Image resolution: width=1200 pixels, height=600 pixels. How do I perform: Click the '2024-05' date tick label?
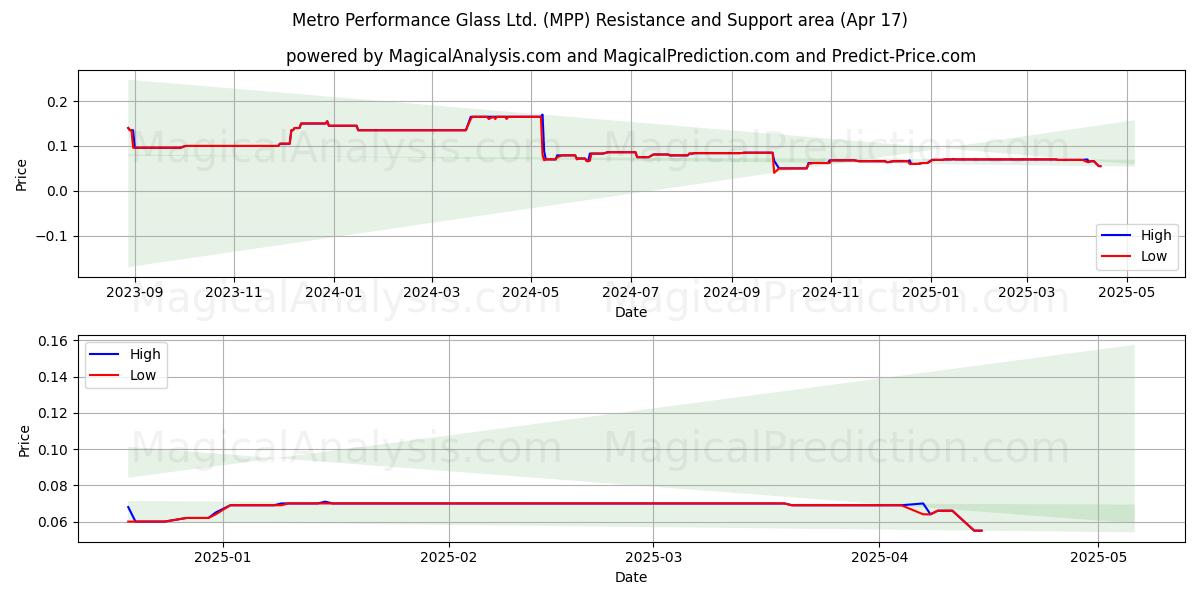point(531,292)
